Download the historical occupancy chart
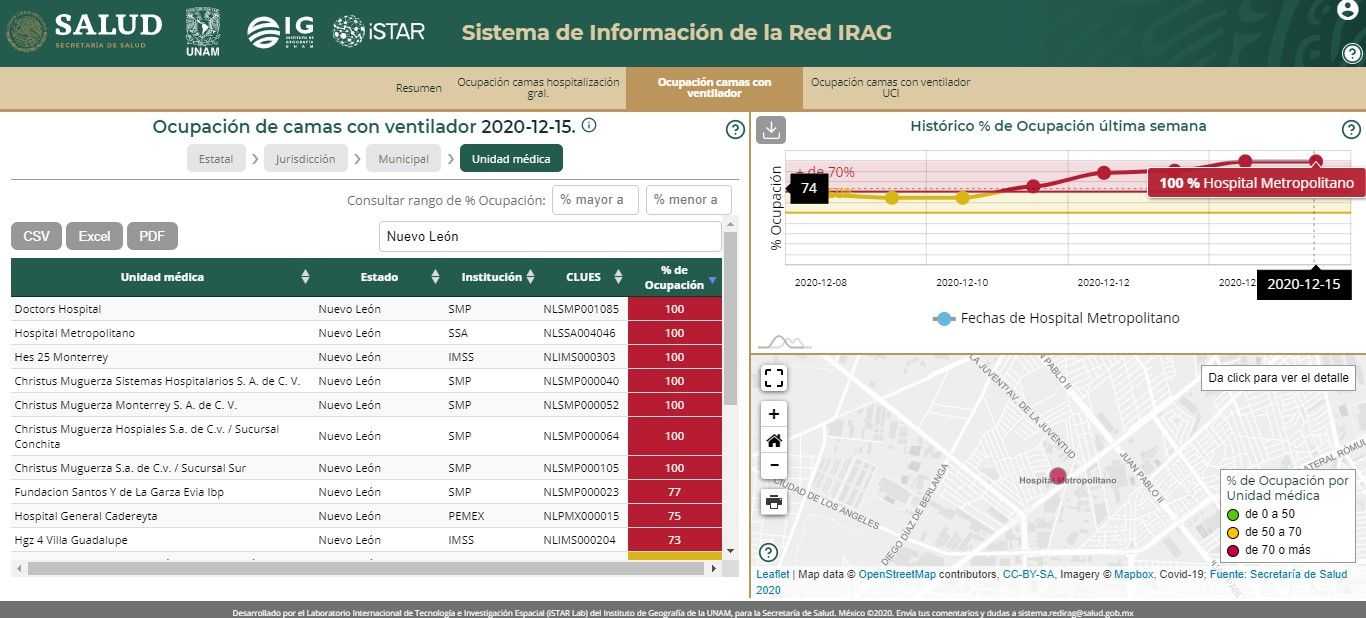The image size is (1366, 618). point(771,130)
